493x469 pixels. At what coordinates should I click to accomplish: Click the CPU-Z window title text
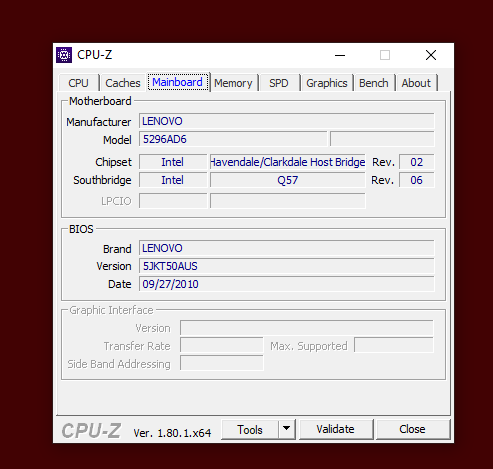pyautogui.click(x=95, y=55)
